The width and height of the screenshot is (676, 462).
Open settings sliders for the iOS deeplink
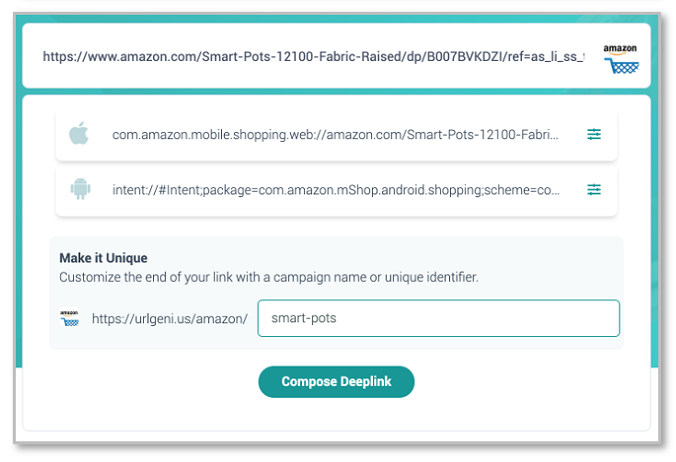[594, 134]
